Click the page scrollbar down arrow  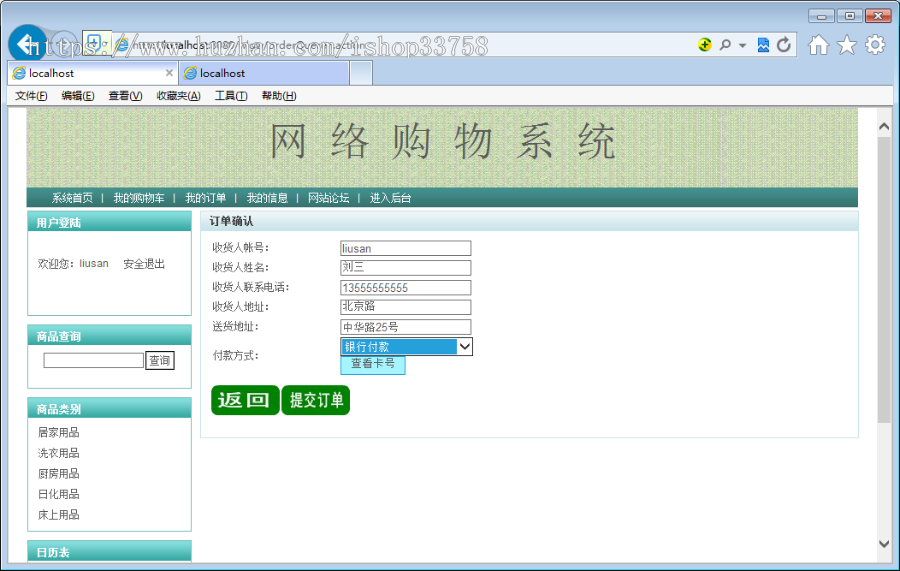(x=884, y=543)
